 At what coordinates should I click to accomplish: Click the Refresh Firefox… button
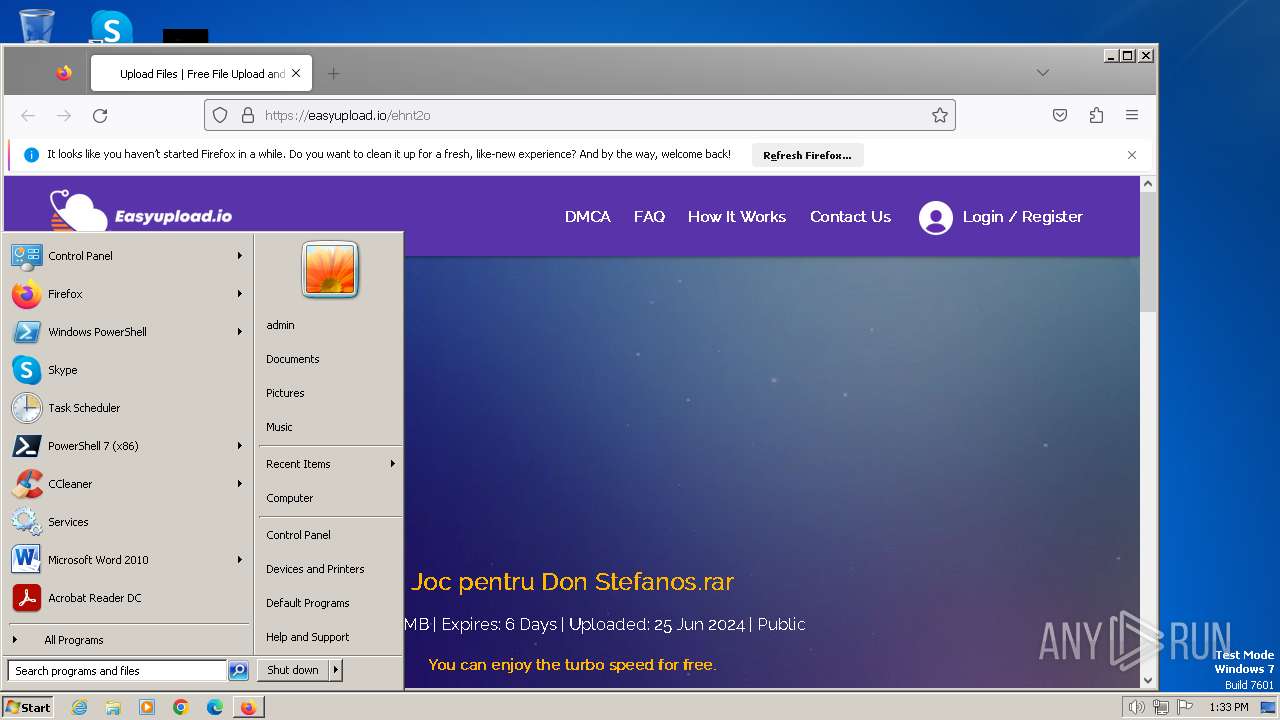[x=807, y=155]
